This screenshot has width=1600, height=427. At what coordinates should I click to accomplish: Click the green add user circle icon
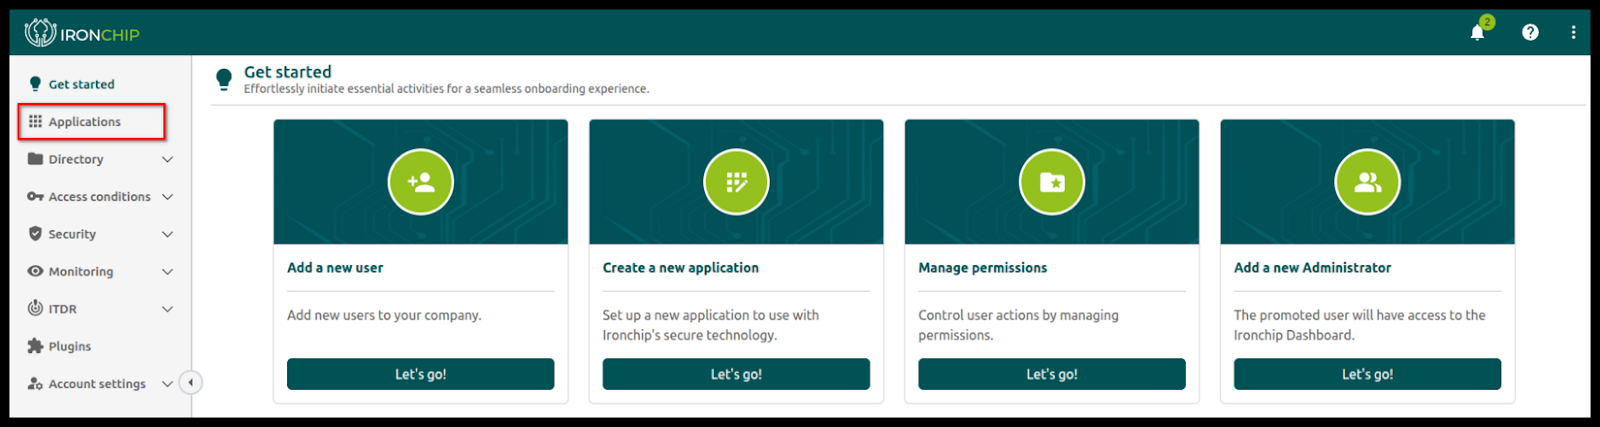(421, 182)
